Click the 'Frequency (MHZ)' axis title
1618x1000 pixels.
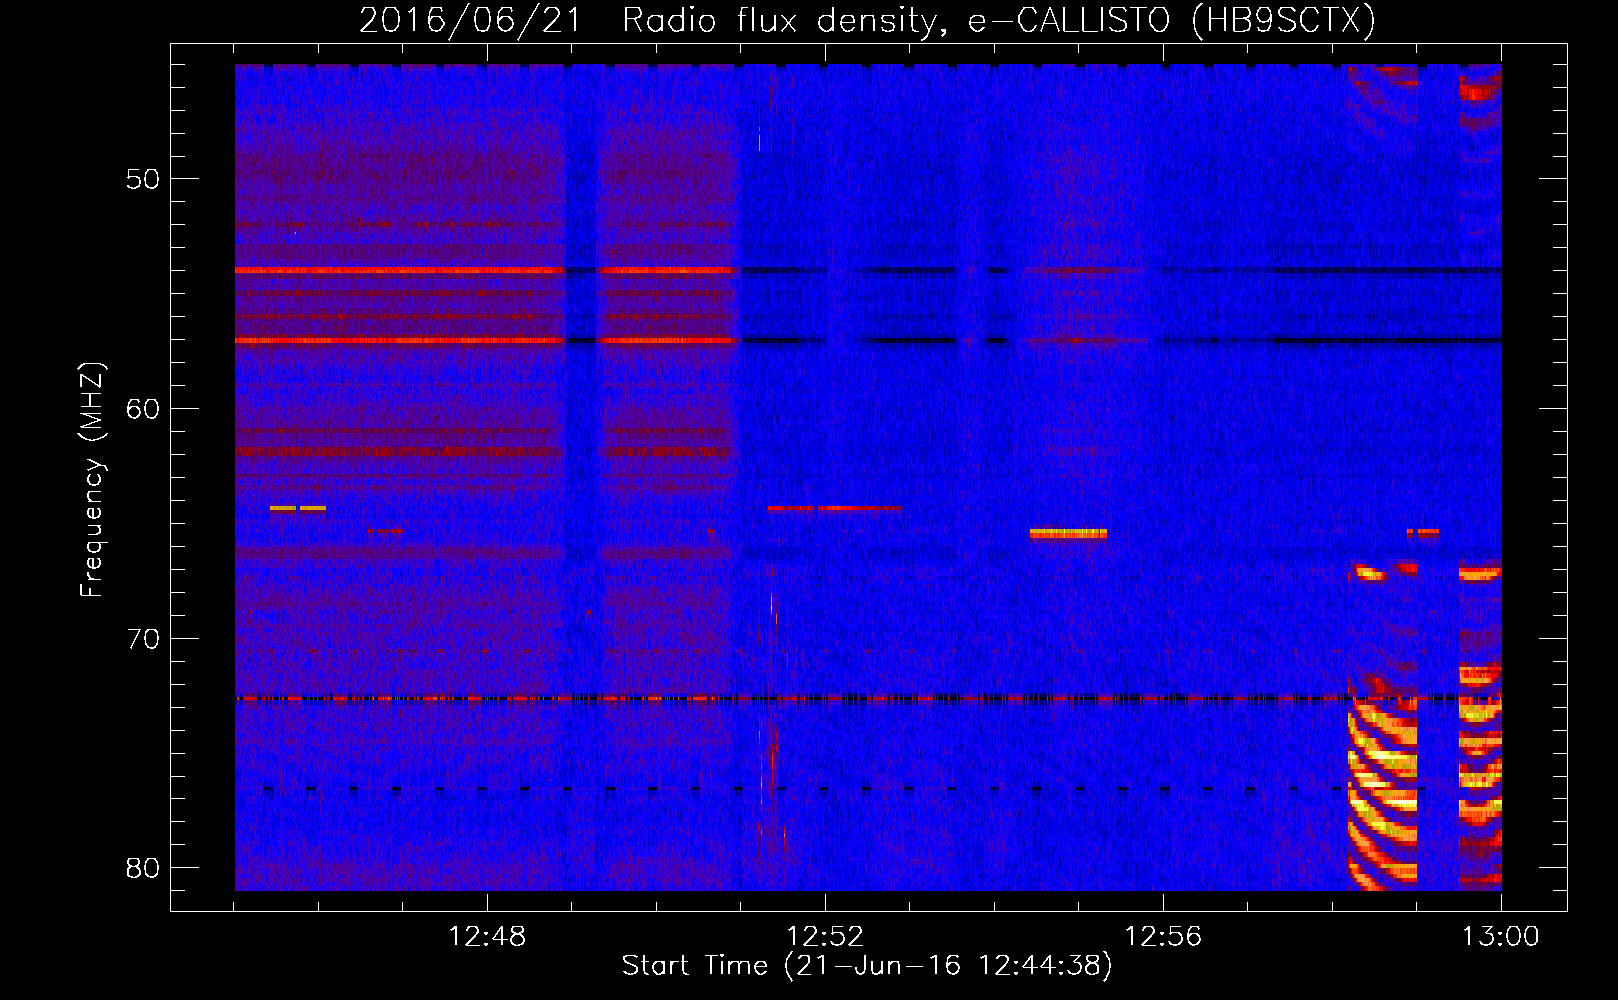click(x=92, y=480)
